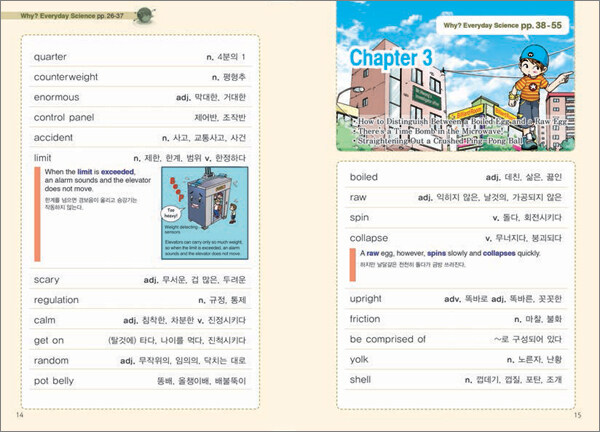Click the word 'friction'
This screenshot has width=600, height=432.
365,319
